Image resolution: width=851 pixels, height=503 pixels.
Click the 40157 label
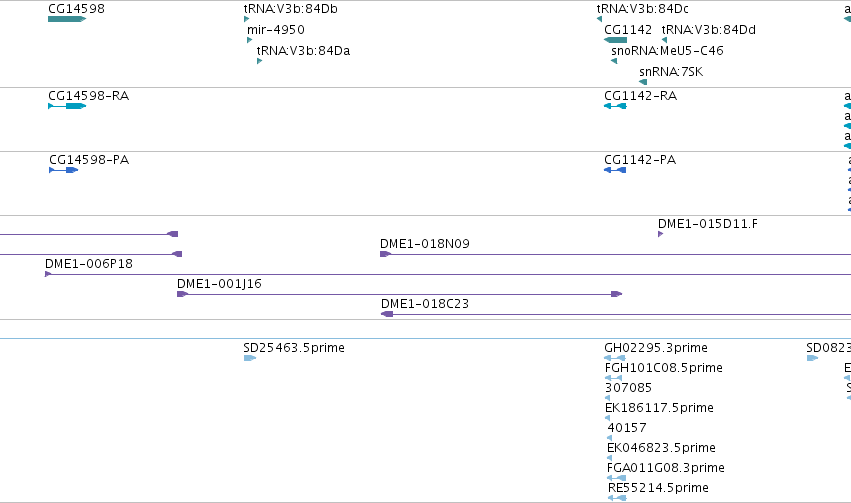627,429
